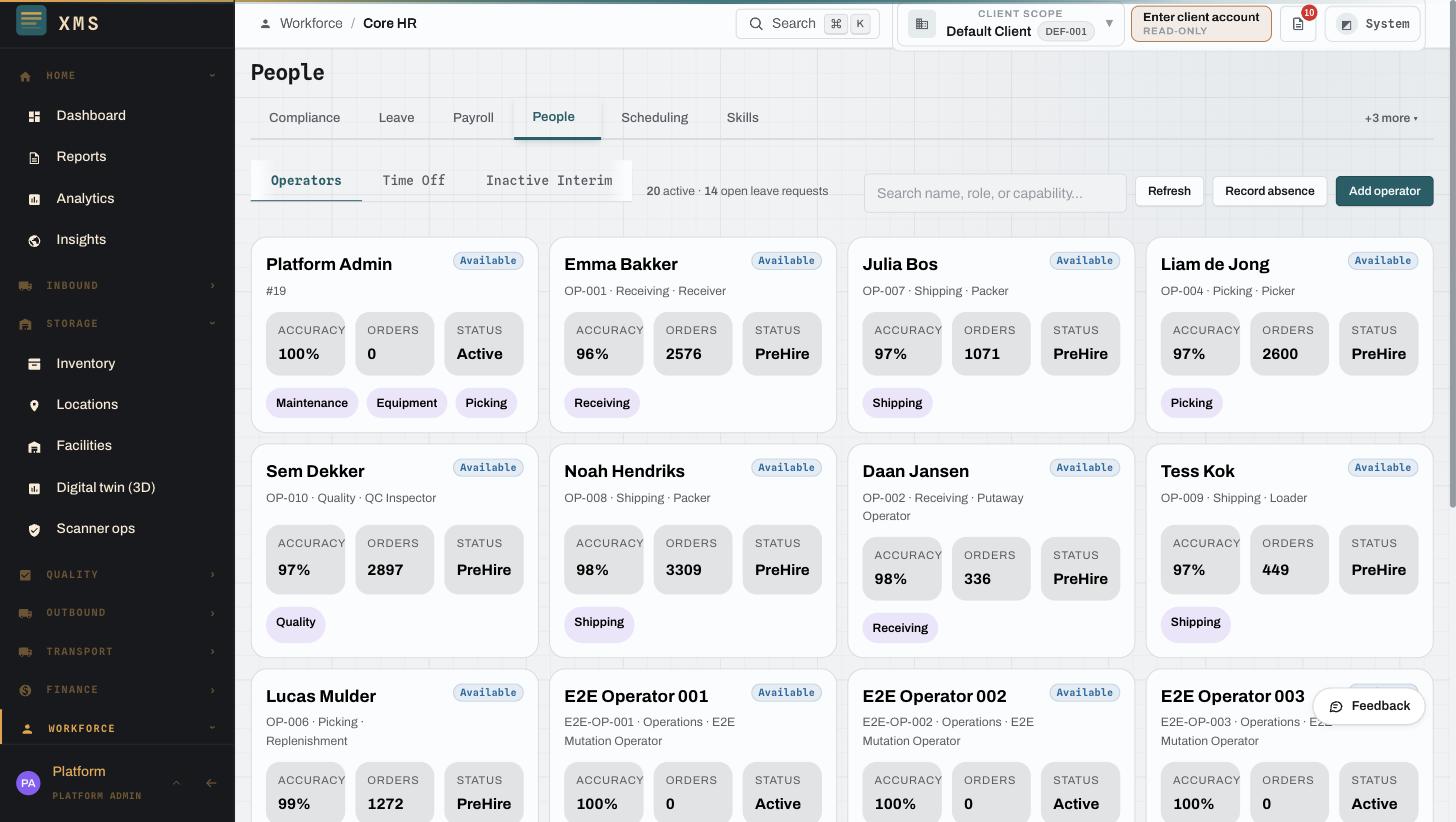The height and width of the screenshot is (822, 1456).
Task: Click the client scope building icon
Action: [922, 24]
